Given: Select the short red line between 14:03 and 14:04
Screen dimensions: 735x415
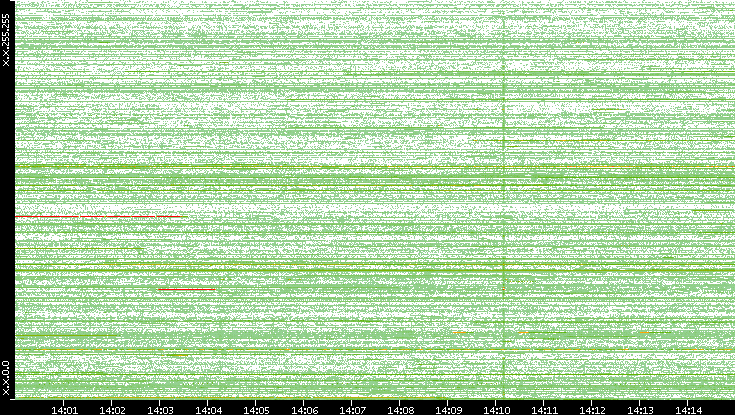Looking at the screenshot, I should coord(187,290).
